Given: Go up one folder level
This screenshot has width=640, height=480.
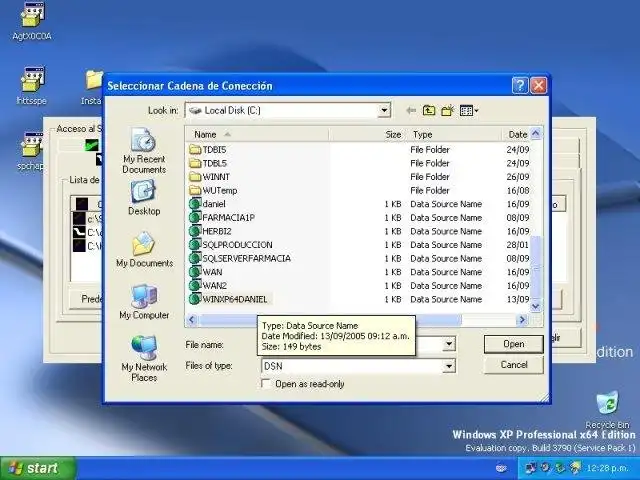Looking at the screenshot, I should [429, 110].
